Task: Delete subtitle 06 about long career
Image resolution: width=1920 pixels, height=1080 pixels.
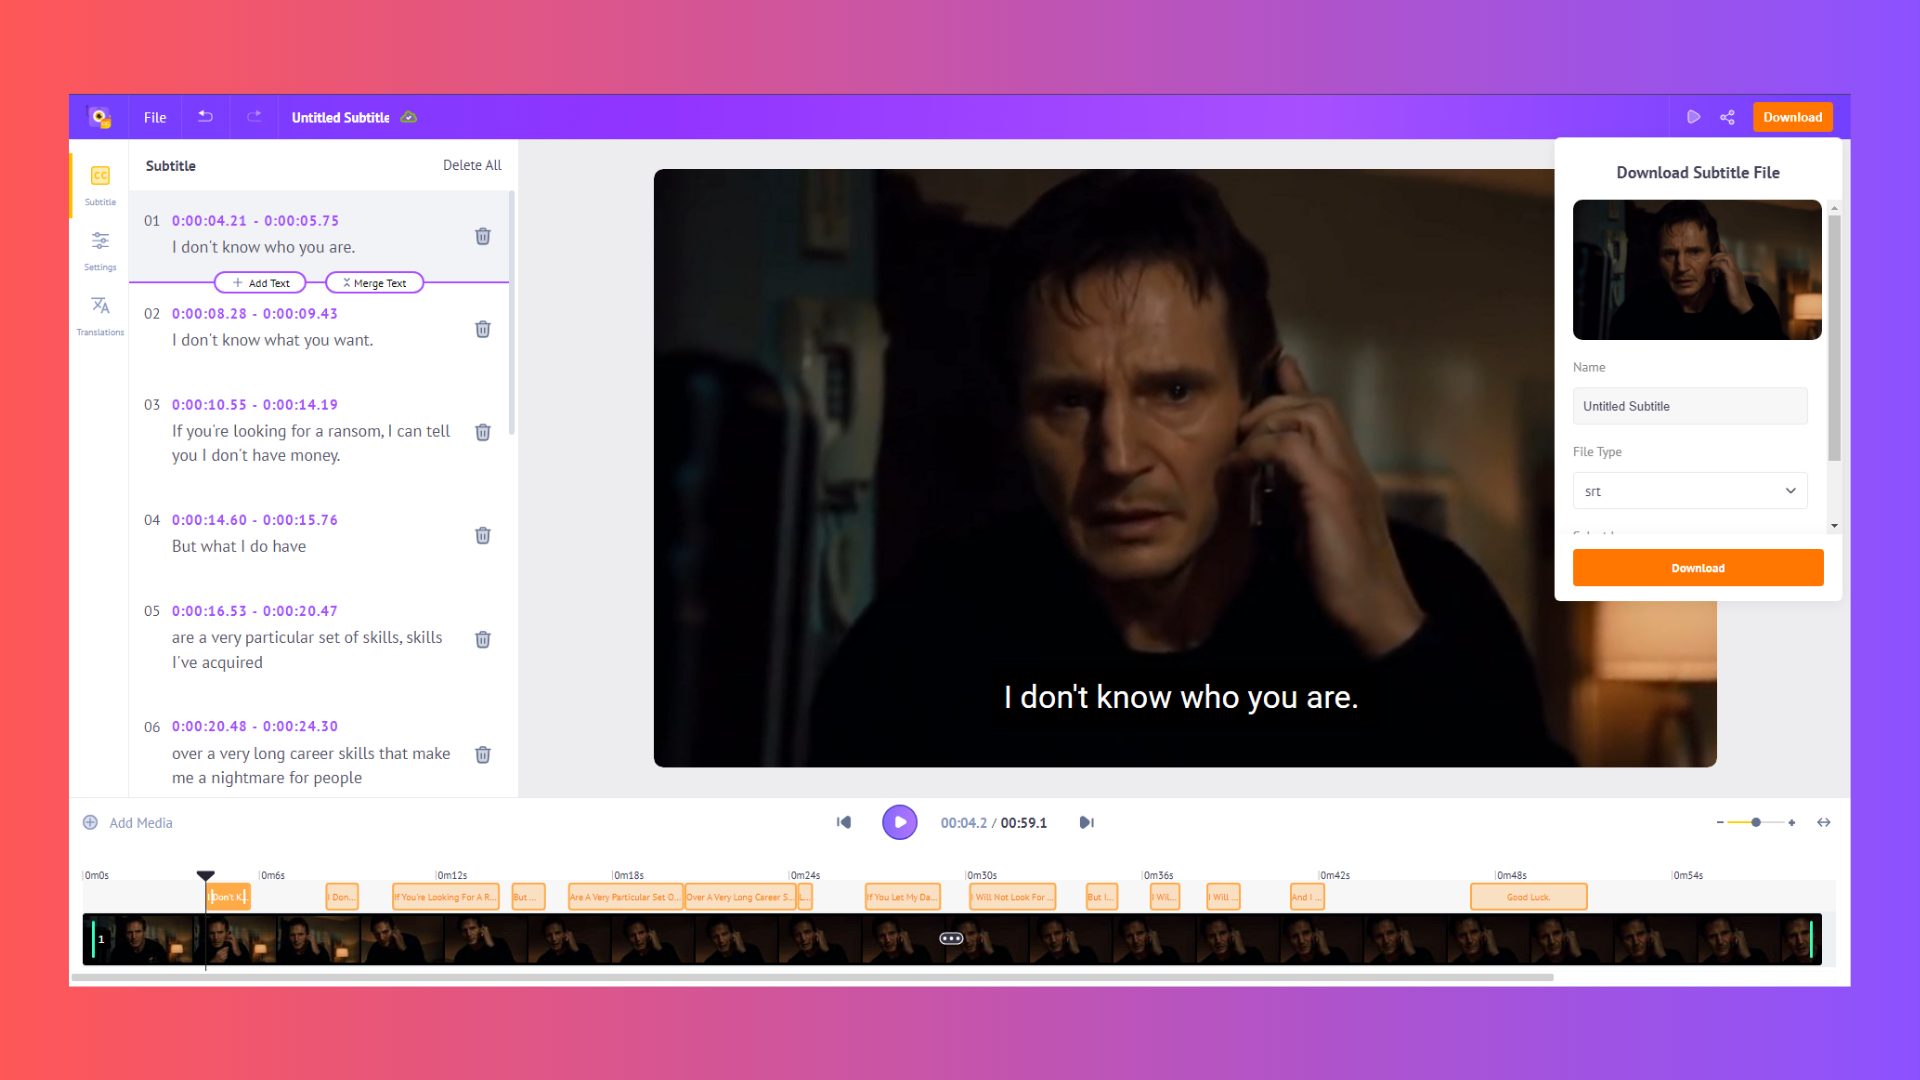Action: (x=483, y=754)
